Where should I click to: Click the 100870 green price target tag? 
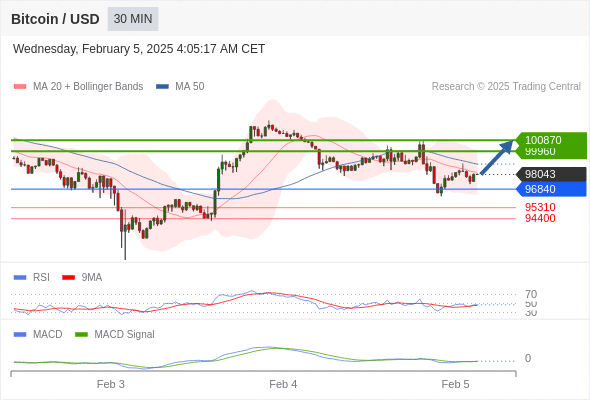point(551,140)
